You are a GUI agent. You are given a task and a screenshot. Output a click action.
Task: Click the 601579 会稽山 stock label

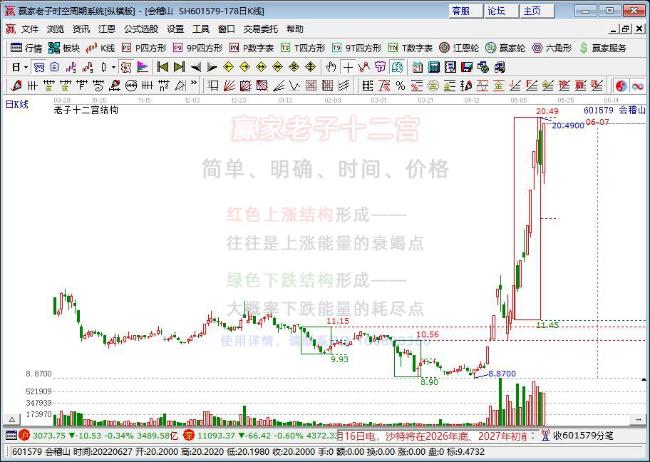coord(614,110)
